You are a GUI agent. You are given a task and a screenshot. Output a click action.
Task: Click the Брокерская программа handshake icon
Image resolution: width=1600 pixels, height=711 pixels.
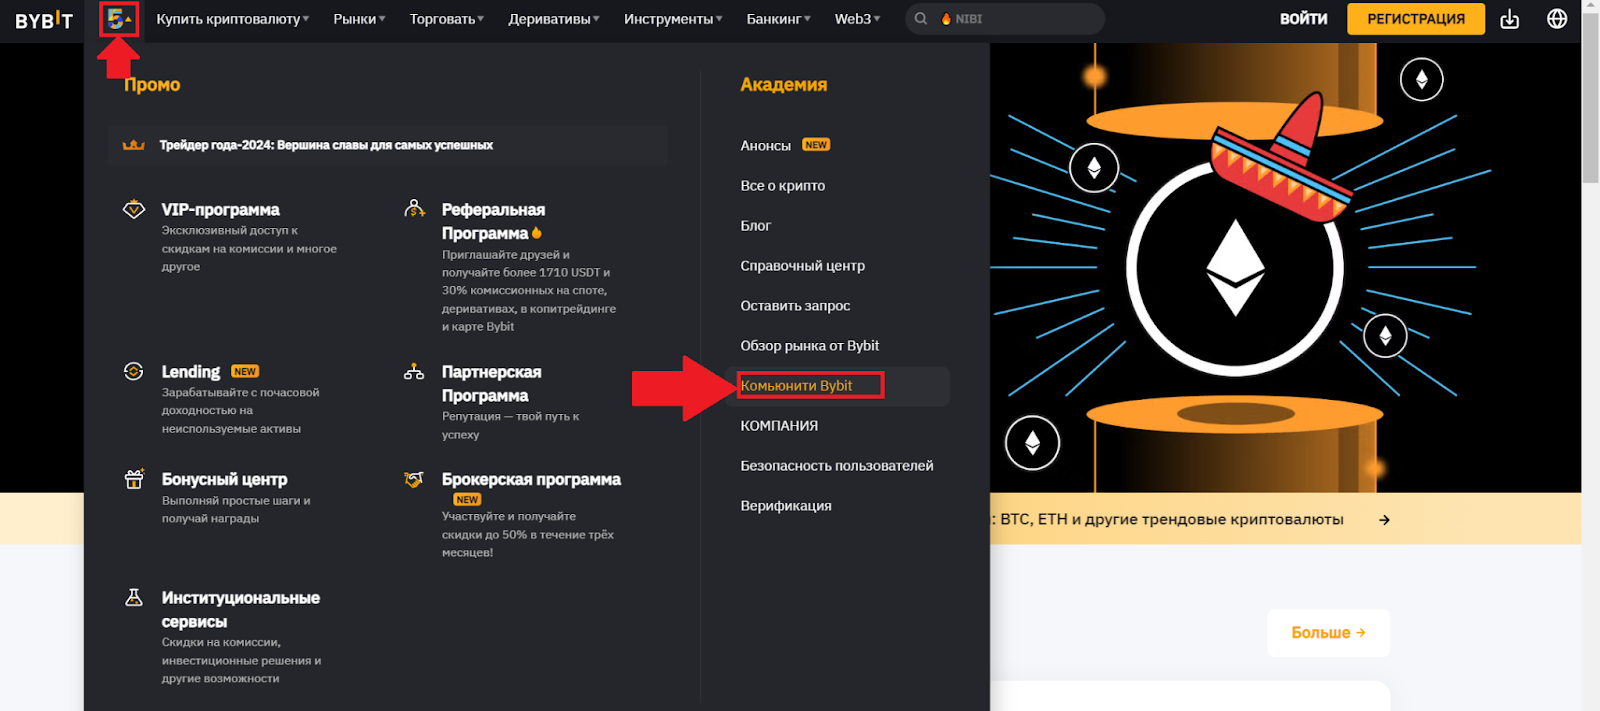[414, 479]
